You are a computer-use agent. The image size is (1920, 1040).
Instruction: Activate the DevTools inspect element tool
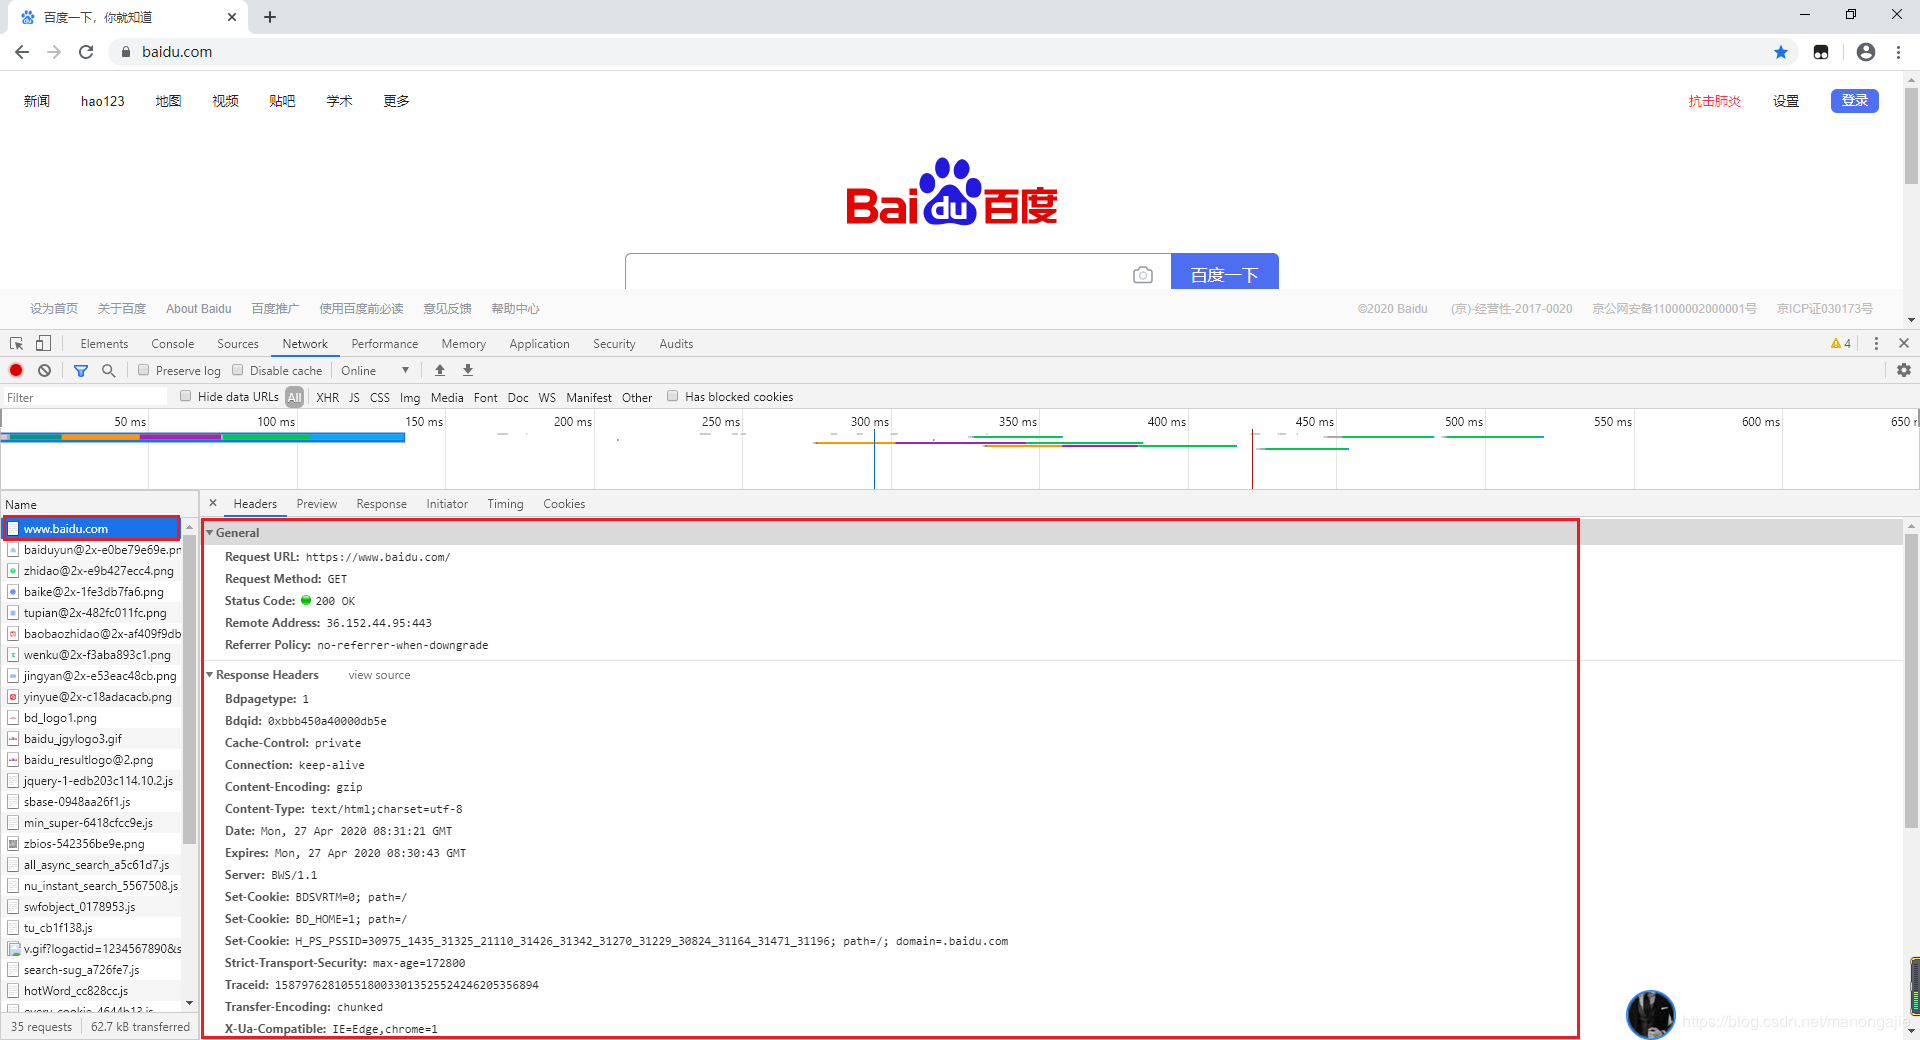(x=16, y=343)
